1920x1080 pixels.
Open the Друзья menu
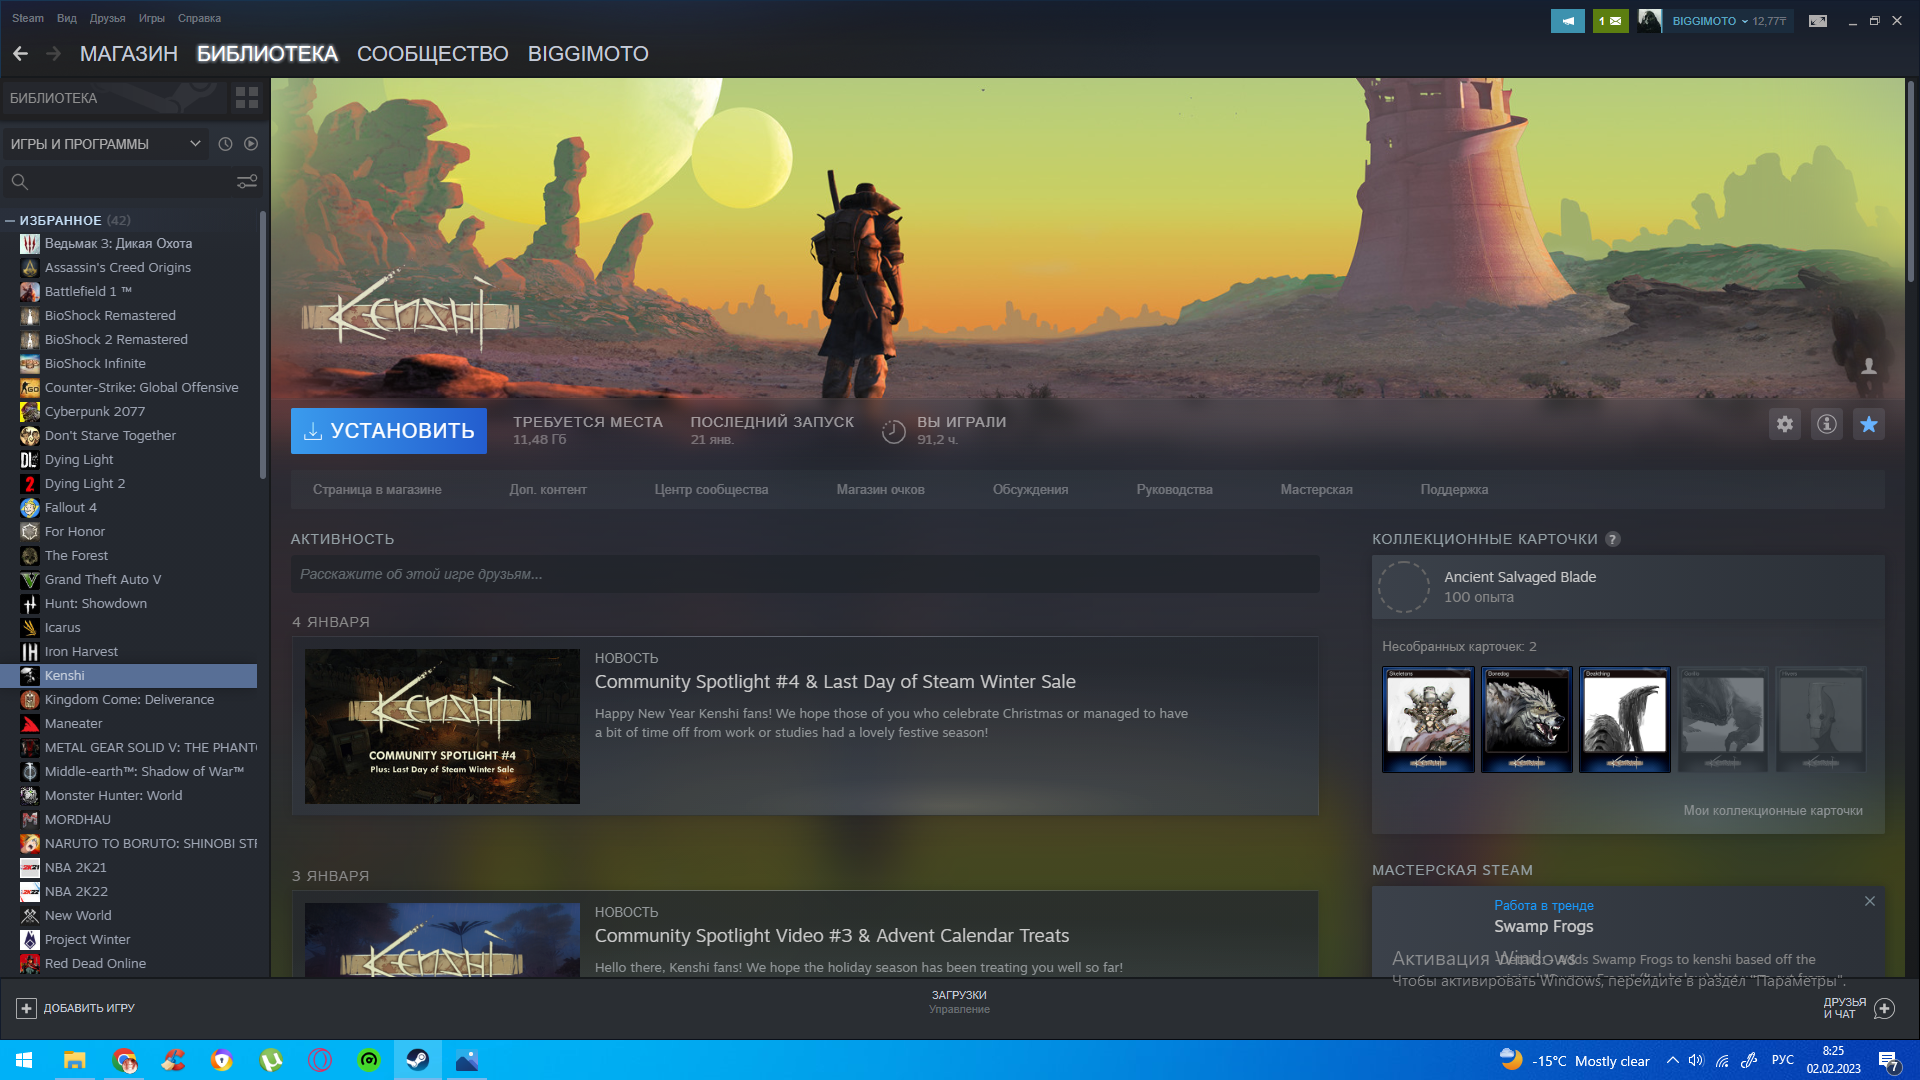point(107,18)
